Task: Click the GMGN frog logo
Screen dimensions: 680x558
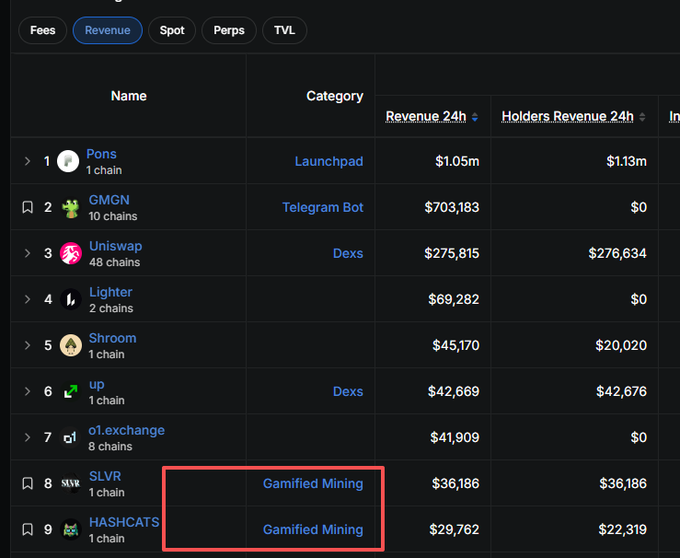Action: click(x=71, y=209)
